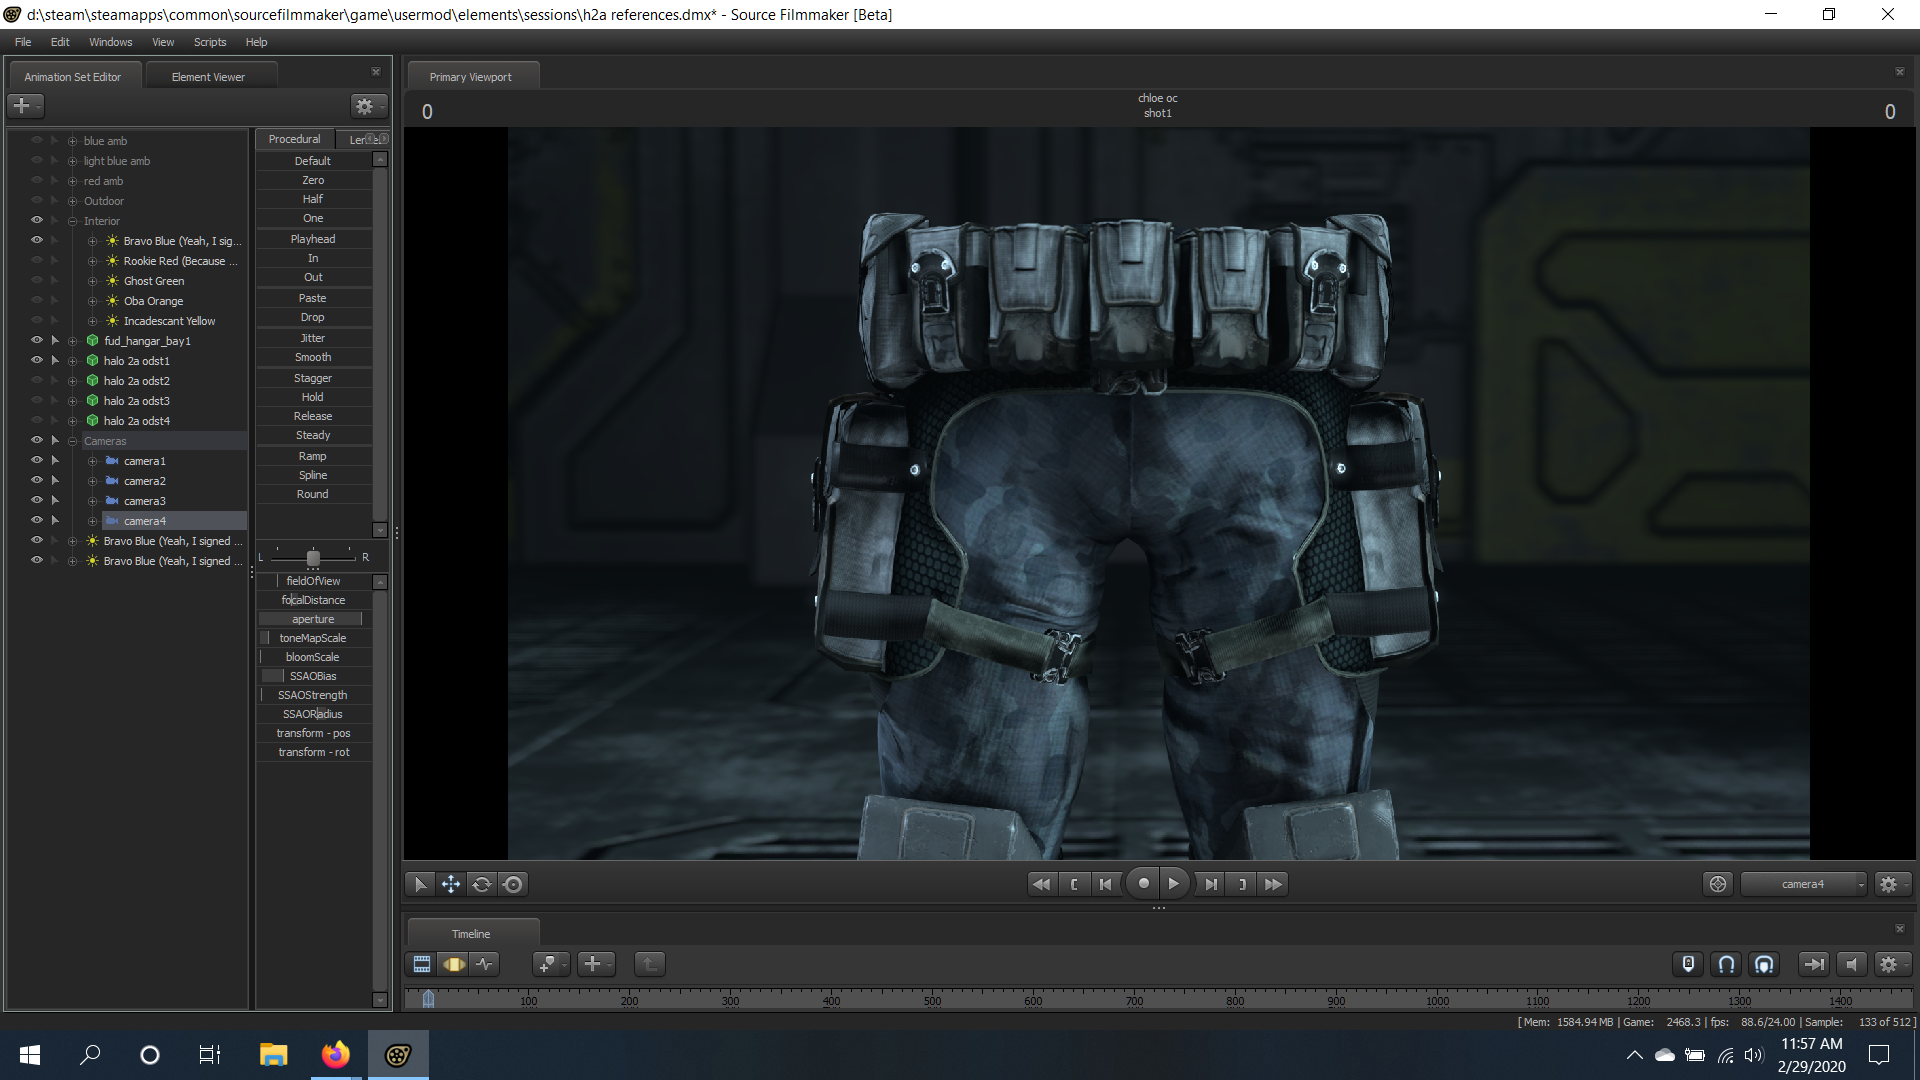Toggle the timeline mute audio icon
This screenshot has height=1080, width=1920.
[x=1852, y=964]
